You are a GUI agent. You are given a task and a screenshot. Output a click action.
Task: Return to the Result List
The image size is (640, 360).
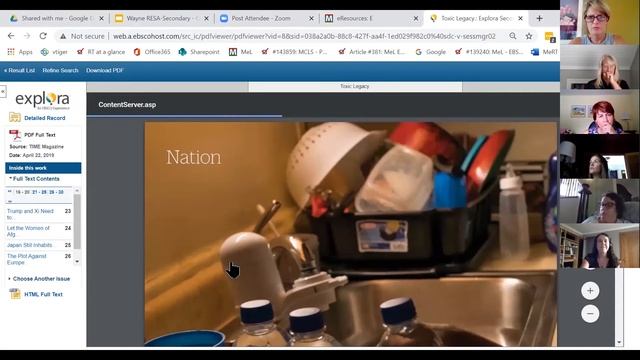coord(20,70)
